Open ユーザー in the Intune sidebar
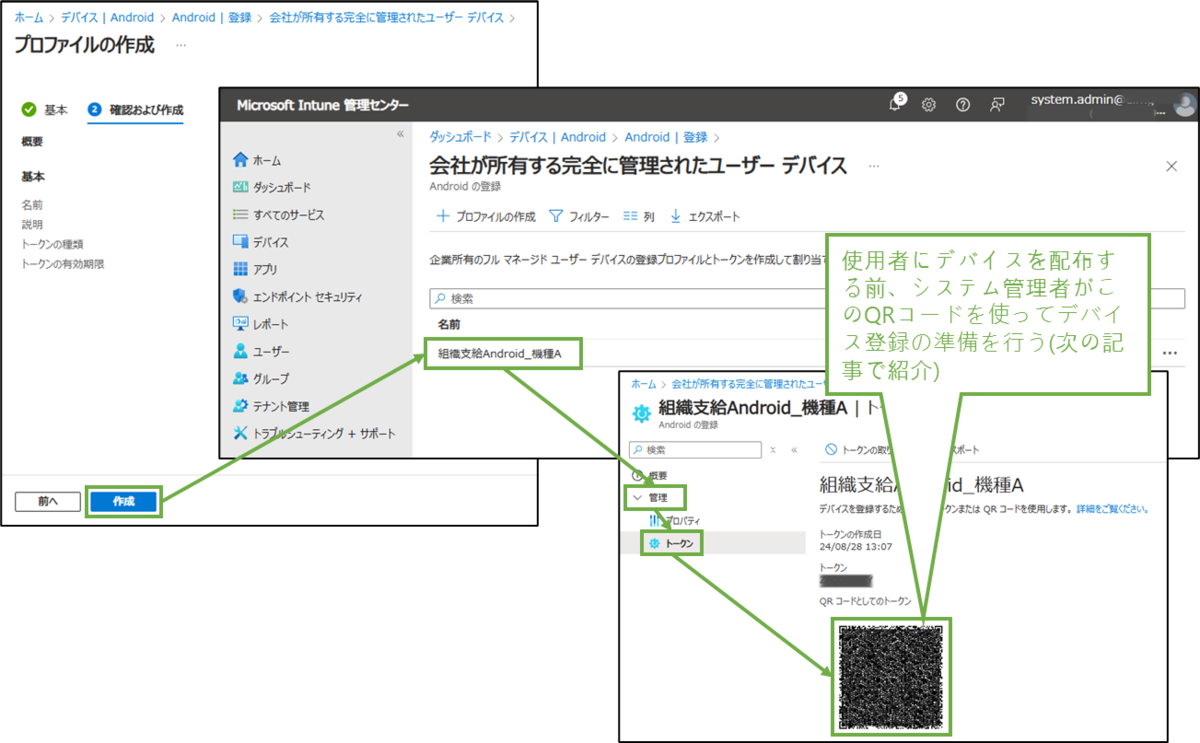The width and height of the screenshot is (1200, 743). tap(261, 351)
